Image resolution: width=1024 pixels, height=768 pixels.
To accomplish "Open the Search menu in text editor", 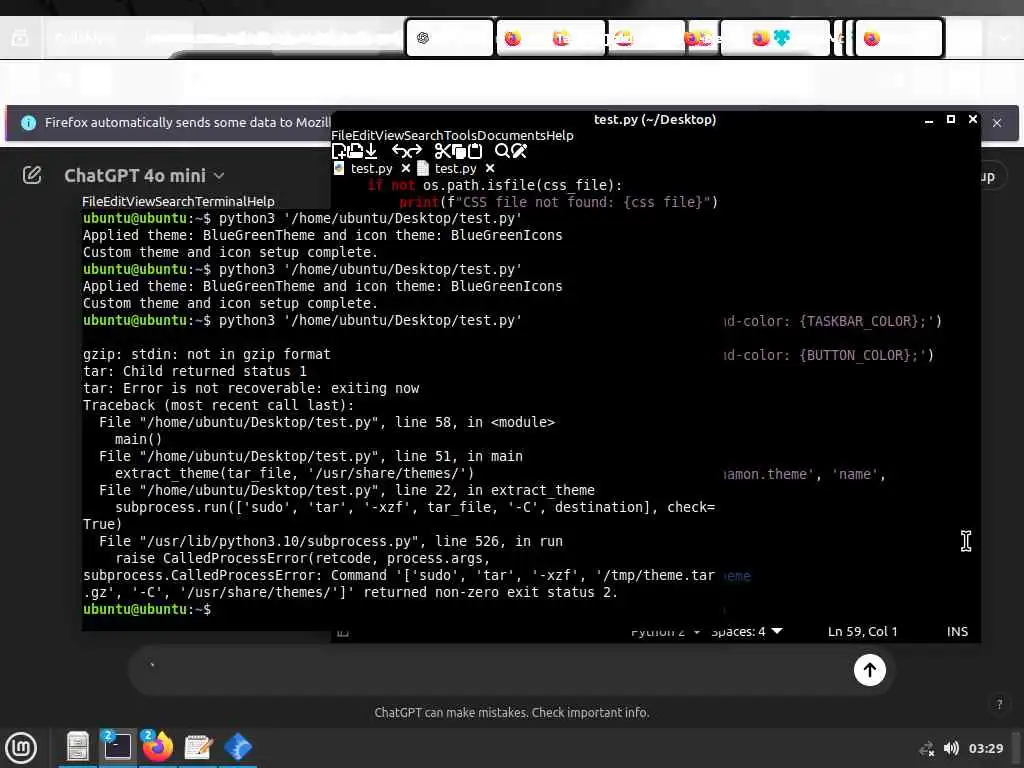I will tap(424, 135).
